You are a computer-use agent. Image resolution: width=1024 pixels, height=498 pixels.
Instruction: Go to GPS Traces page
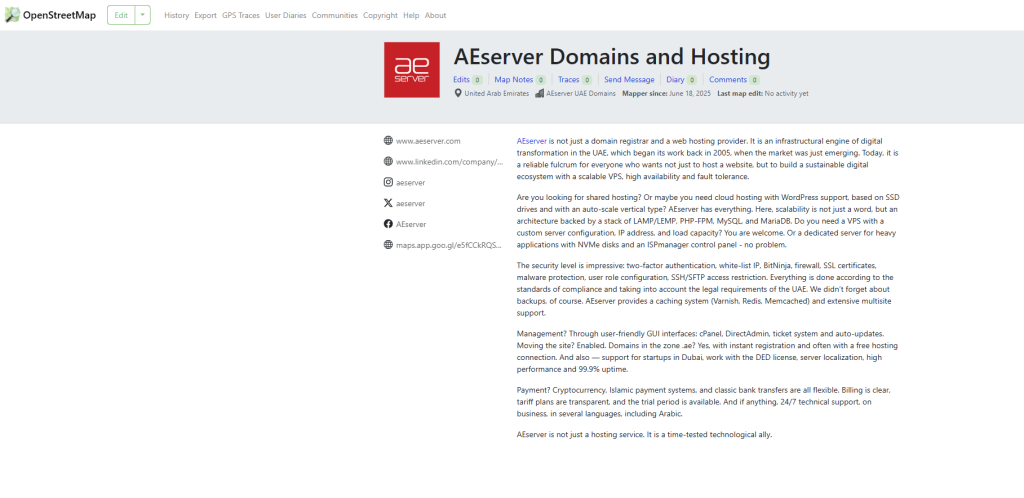240,16
